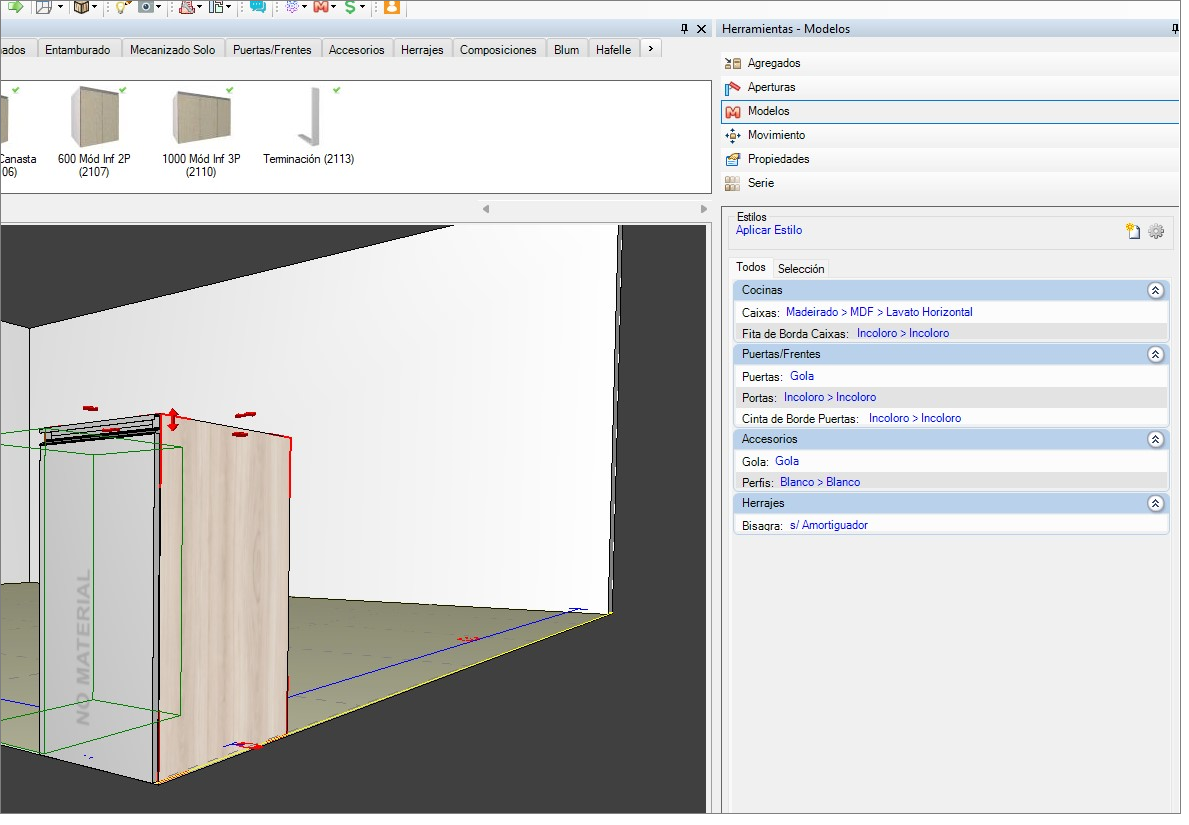Click the Agregados panel icon
The image size is (1189, 825).
[733, 64]
